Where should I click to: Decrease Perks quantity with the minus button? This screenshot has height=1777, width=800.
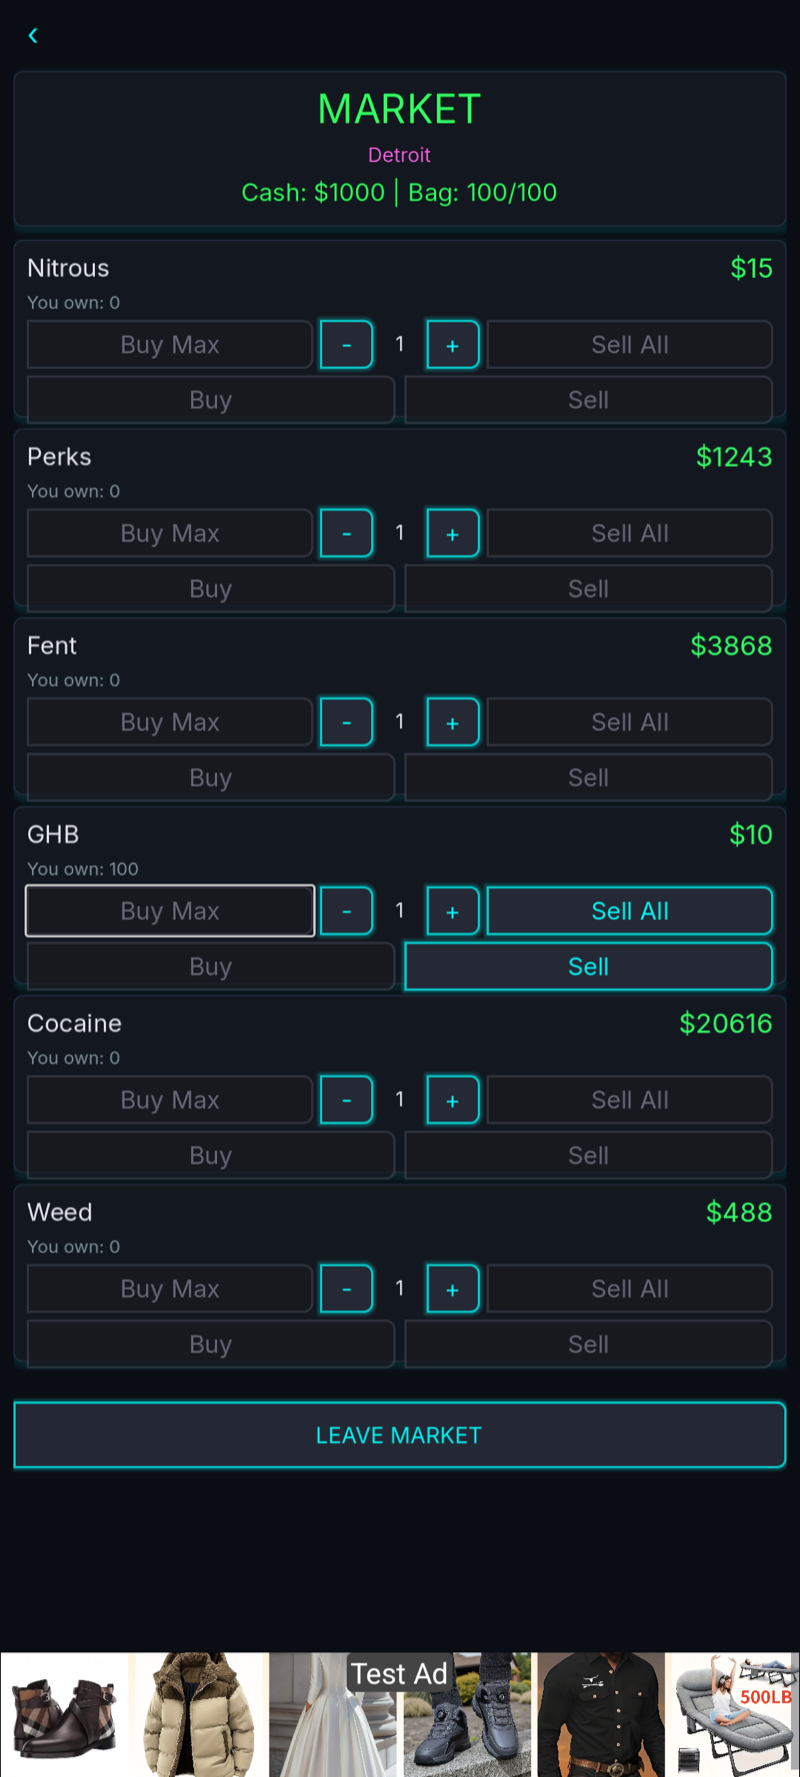346,533
